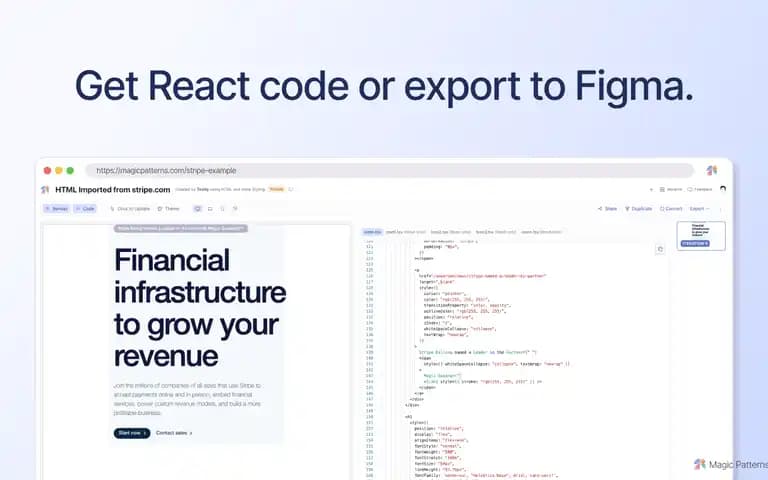Click the plus icon in the top header
The width and height of the screenshot is (768, 480).
[x=651, y=189]
